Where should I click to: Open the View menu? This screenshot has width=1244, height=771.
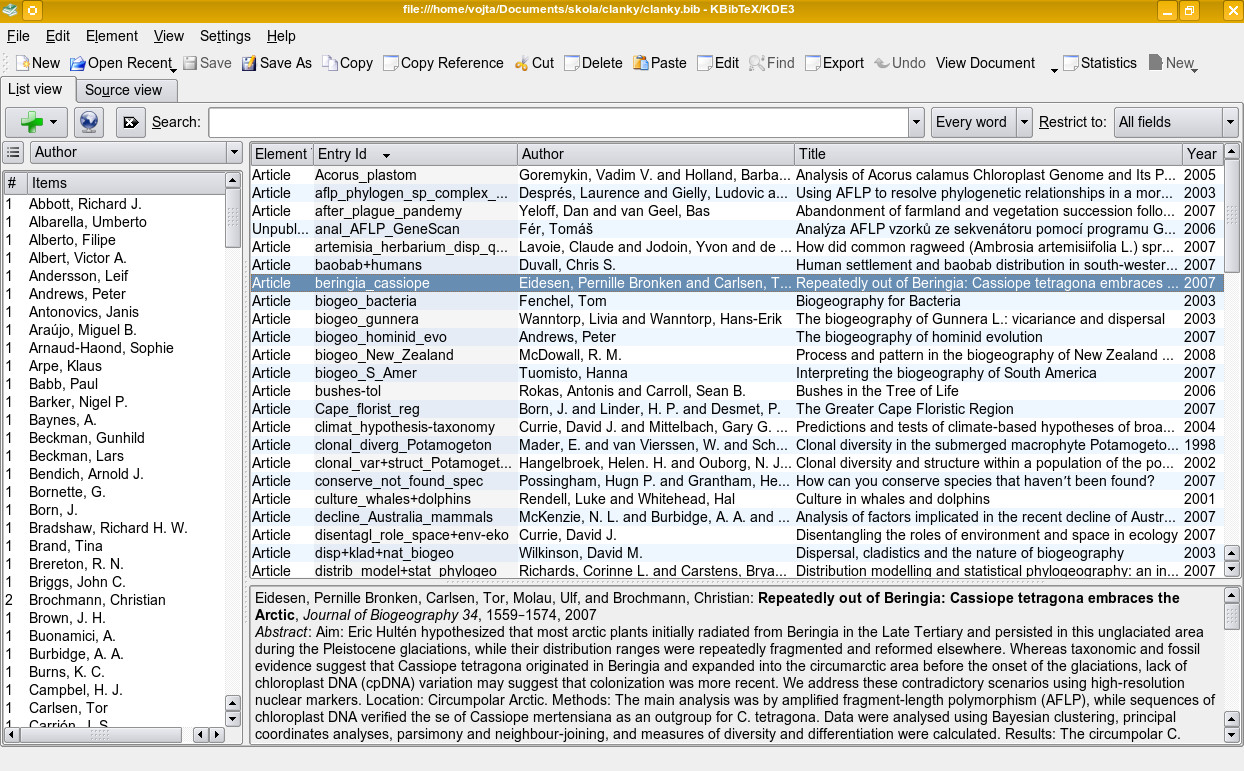point(169,36)
